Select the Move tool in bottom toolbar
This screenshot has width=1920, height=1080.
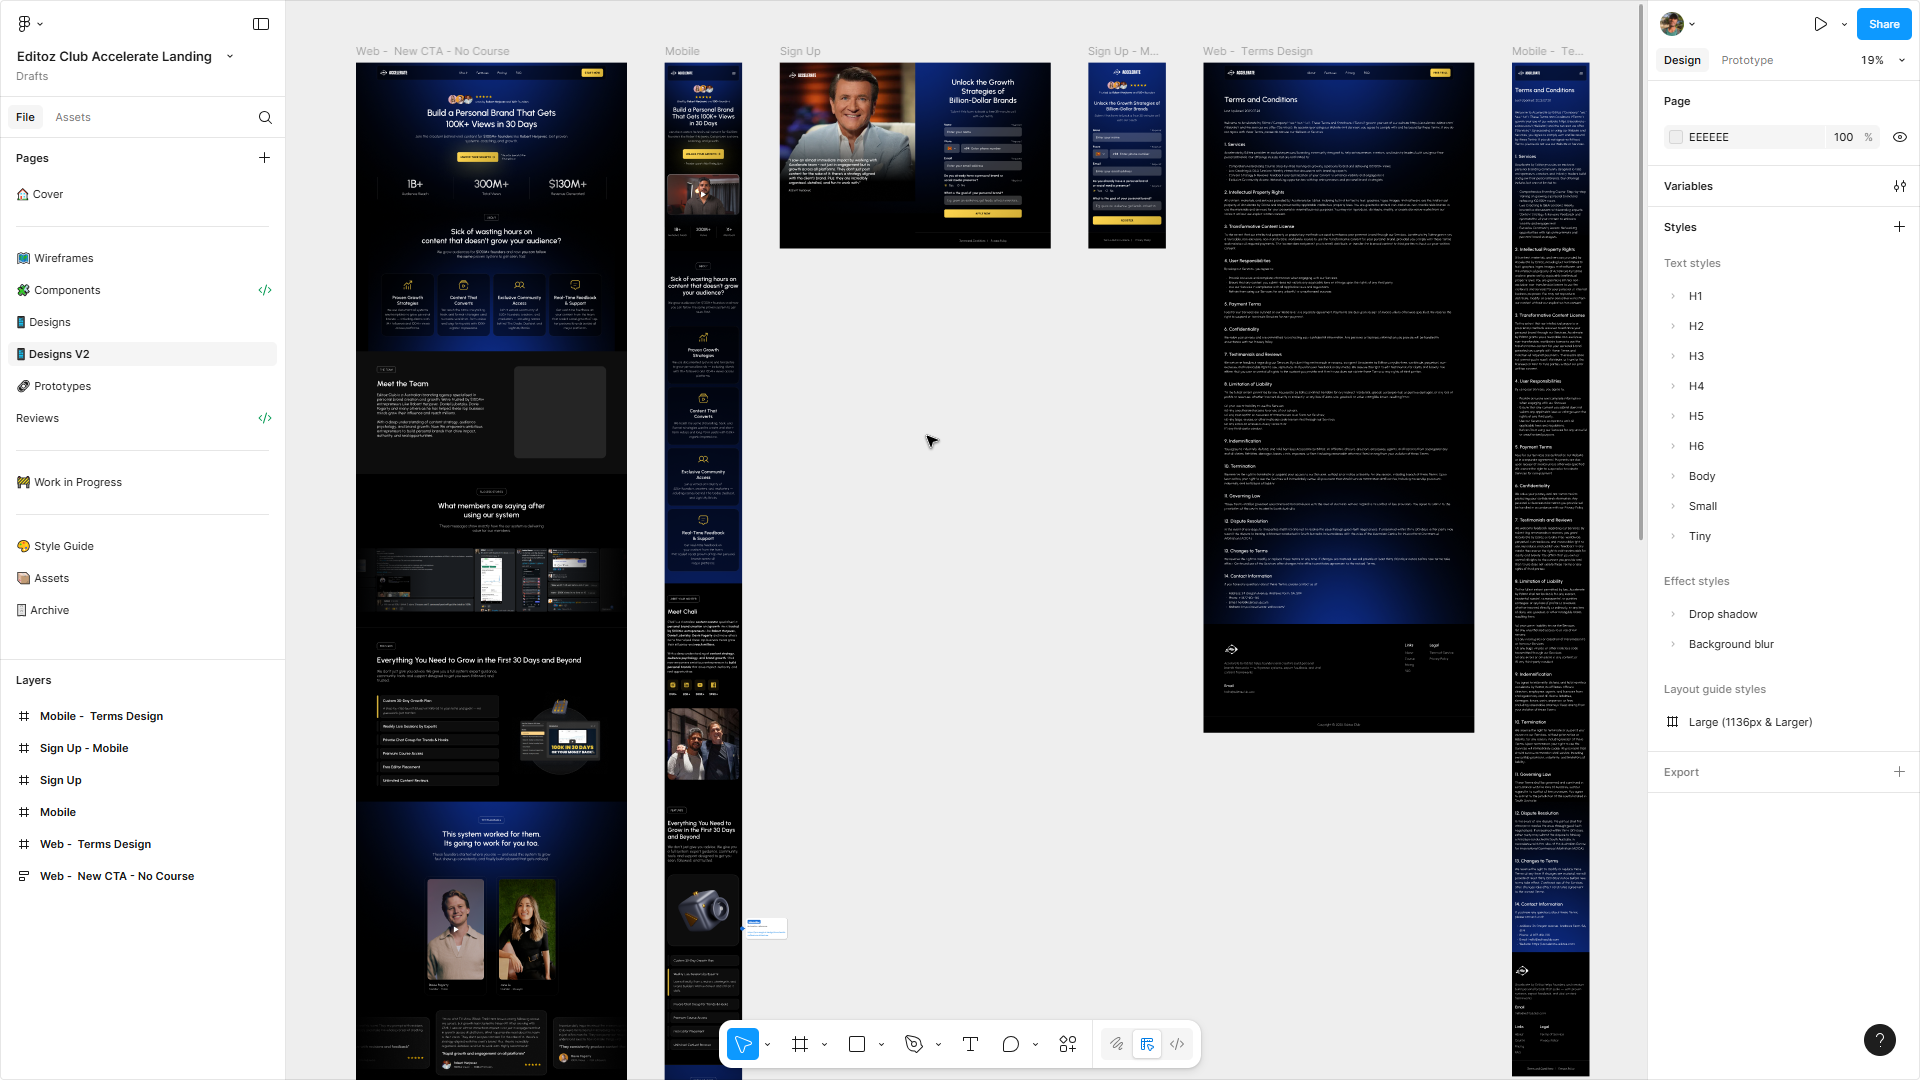coord(742,1044)
